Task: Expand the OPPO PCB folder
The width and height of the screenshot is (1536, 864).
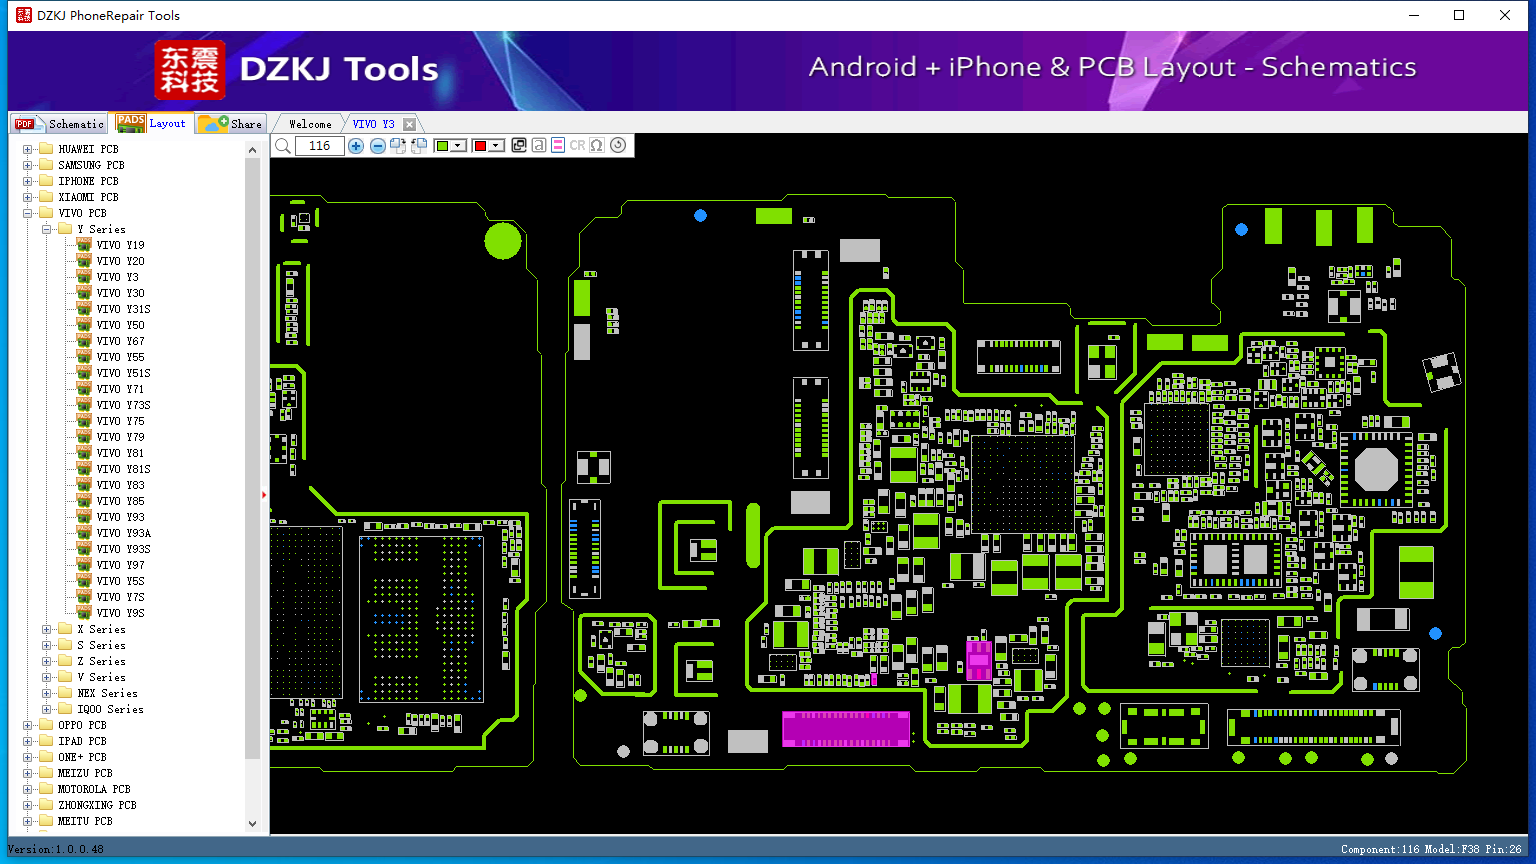Action: click(x=28, y=725)
